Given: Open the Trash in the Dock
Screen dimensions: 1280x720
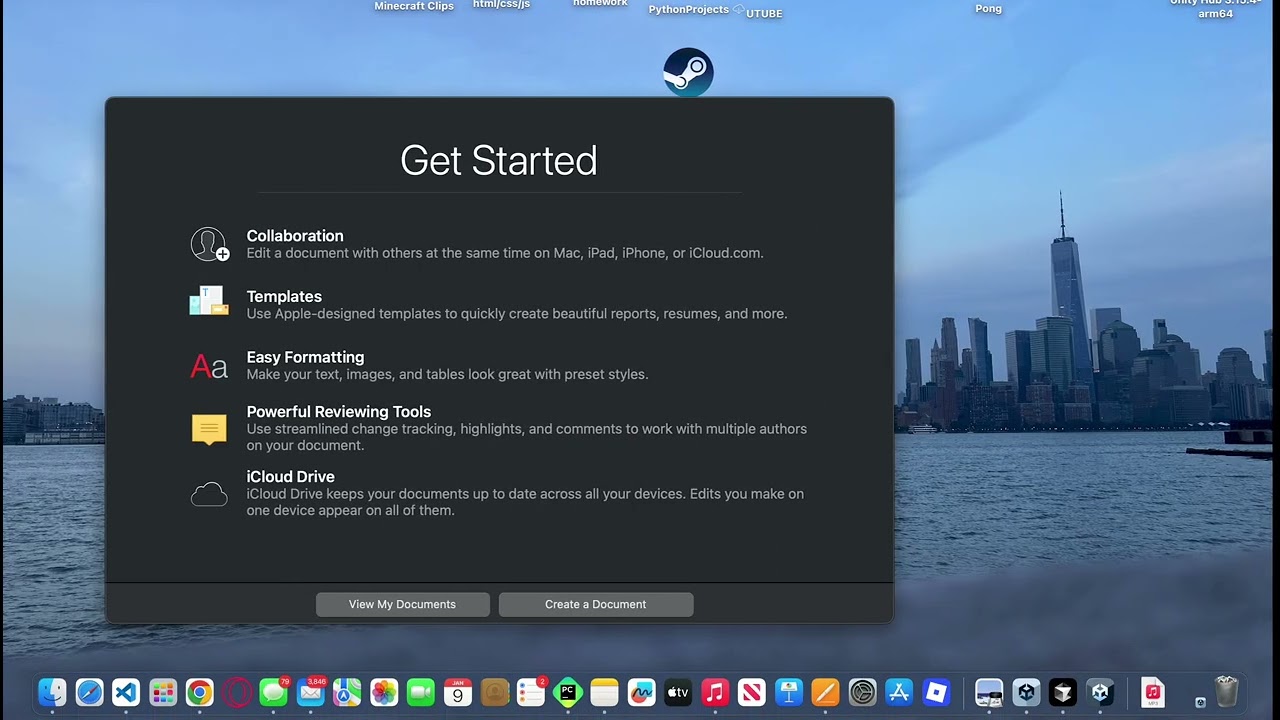Looking at the screenshot, I should (1227, 692).
